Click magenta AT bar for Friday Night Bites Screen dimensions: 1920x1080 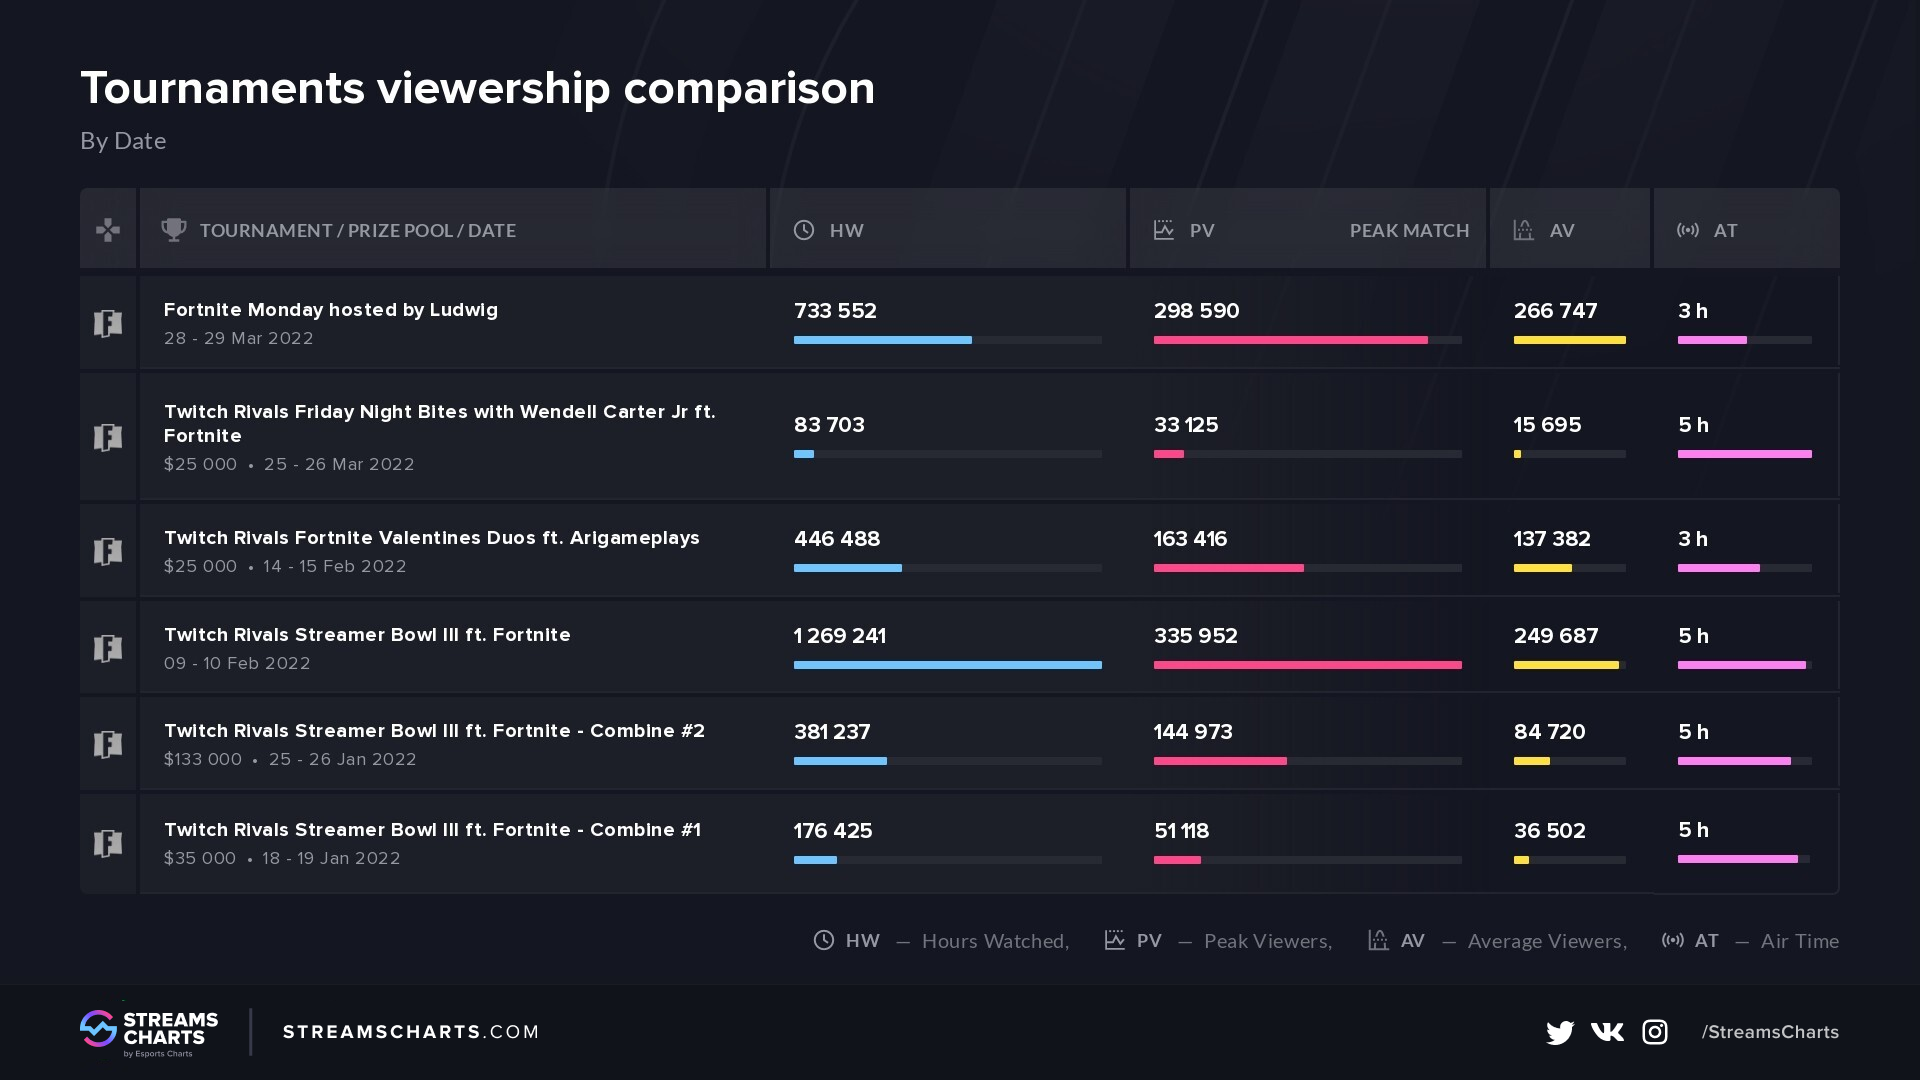coord(1745,454)
